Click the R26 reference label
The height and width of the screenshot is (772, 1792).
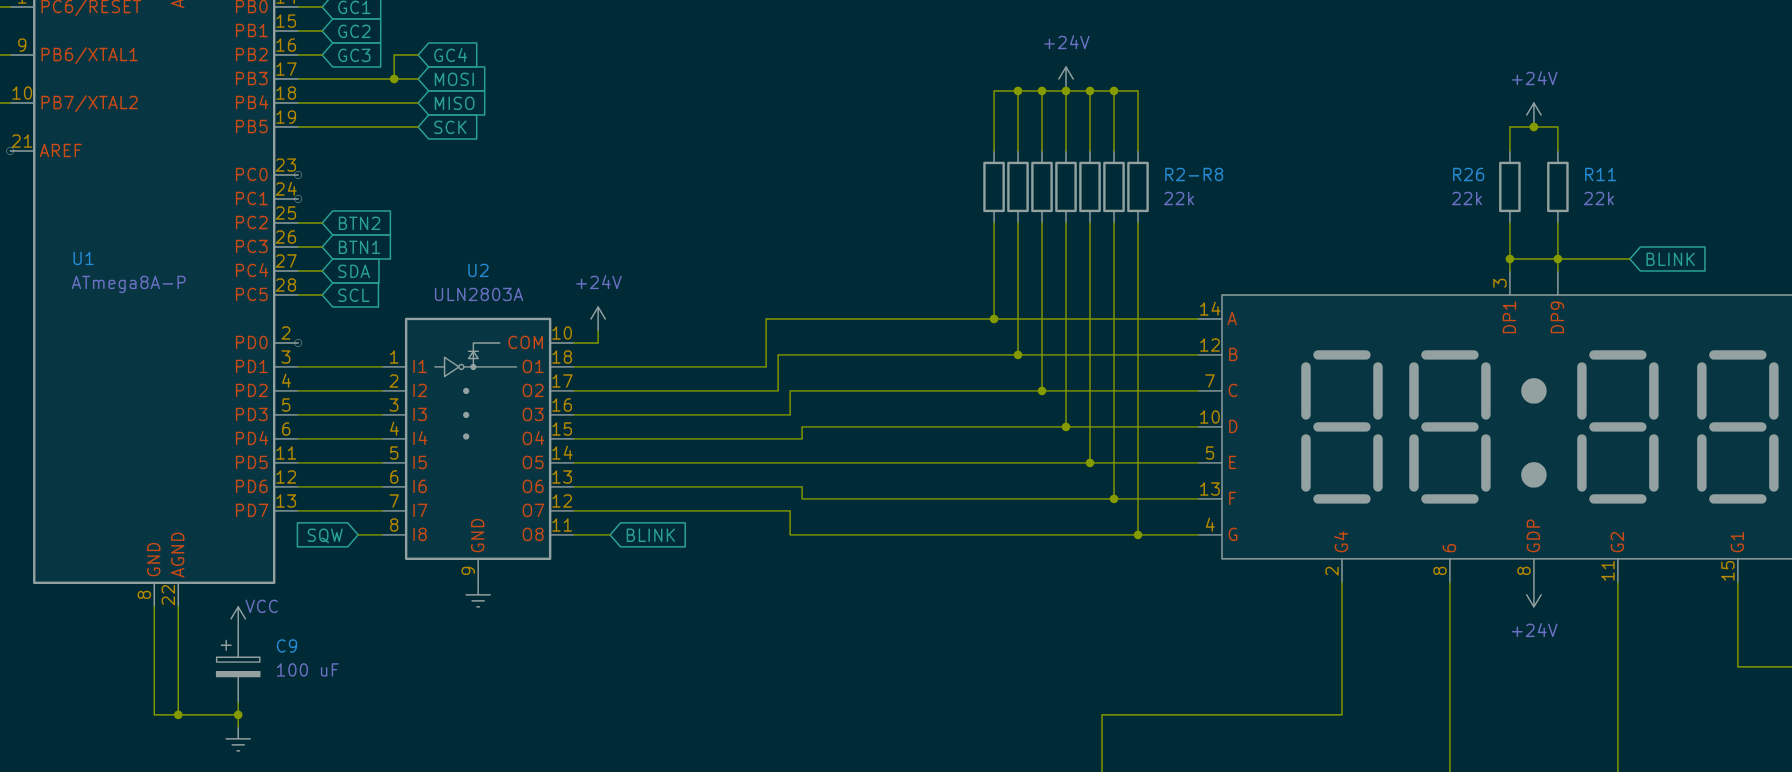point(1468,175)
